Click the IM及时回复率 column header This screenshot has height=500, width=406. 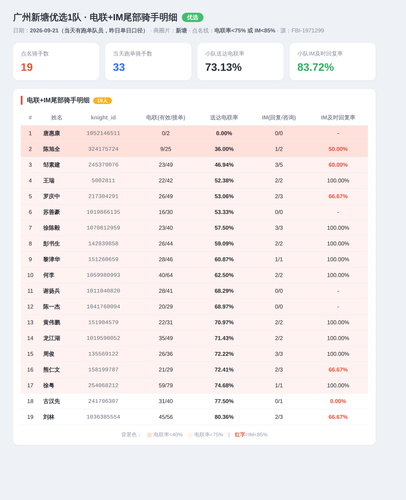click(338, 117)
